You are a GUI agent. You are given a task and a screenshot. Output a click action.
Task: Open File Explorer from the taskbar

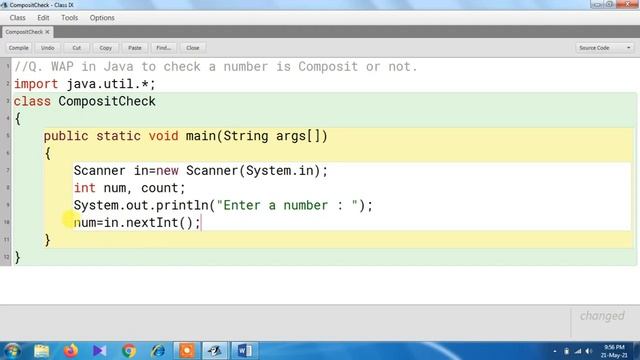pos(41,351)
